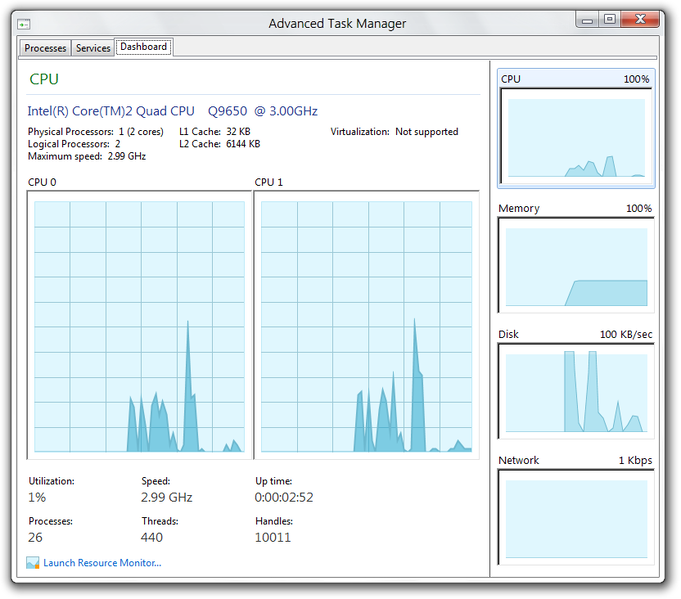Click the Intel Core2 Quad CPU name
This screenshot has height=599, width=681.
172,111
